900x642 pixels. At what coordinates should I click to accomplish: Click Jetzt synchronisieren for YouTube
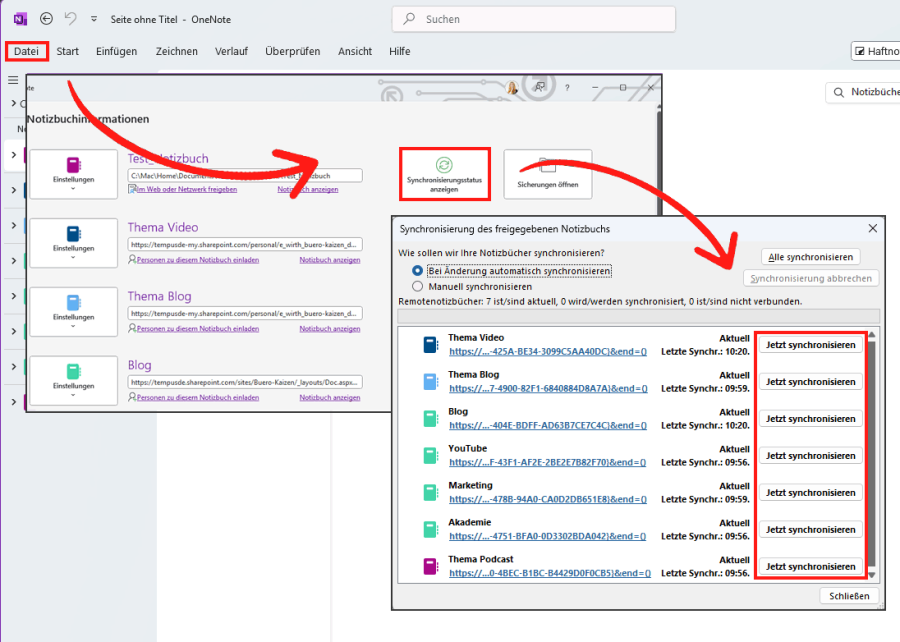(810, 456)
